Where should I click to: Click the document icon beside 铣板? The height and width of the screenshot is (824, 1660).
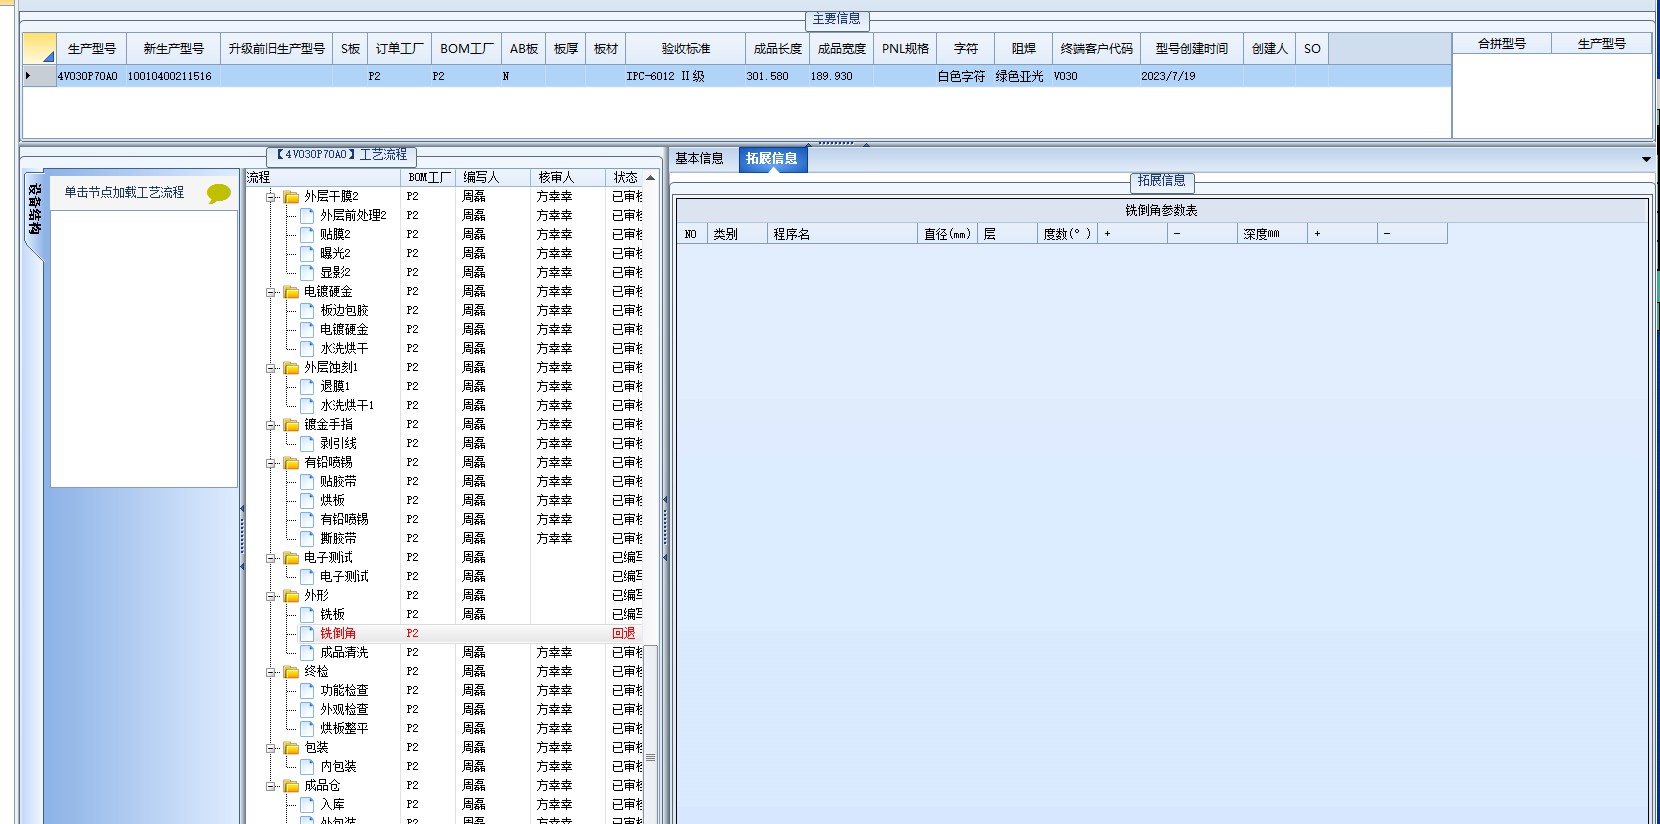point(307,615)
